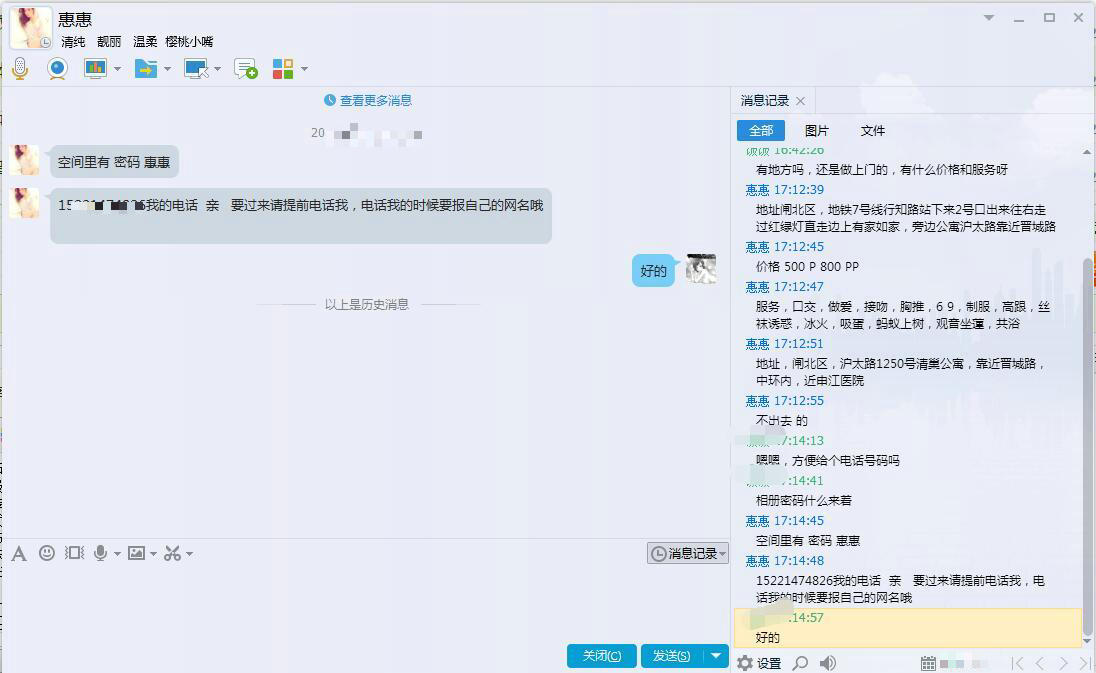Start a voice call from the top toolbar

coord(18,68)
